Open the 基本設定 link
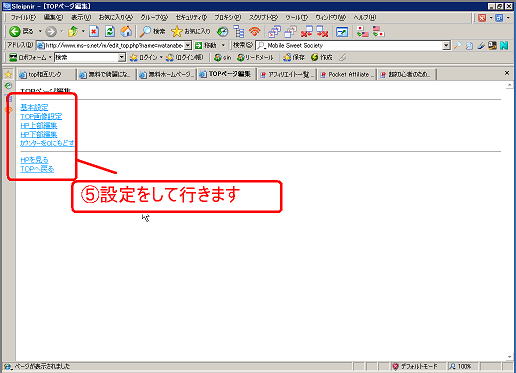Image resolution: width=516 pixels, height=373 pixels. tap(34, 107)
